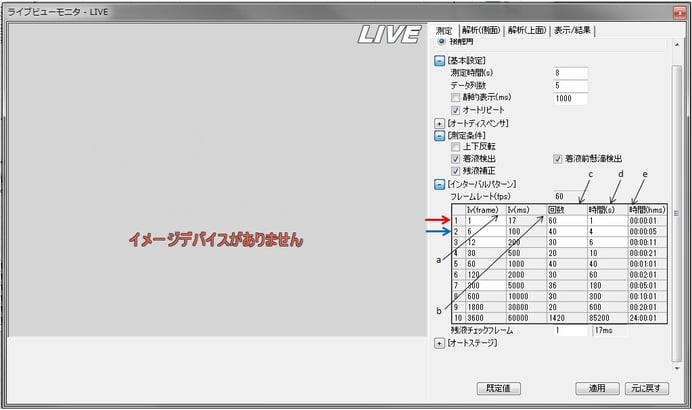Click the settings panel scroll up arrow
Screen dimensions: 692x410
click(677, 45)
